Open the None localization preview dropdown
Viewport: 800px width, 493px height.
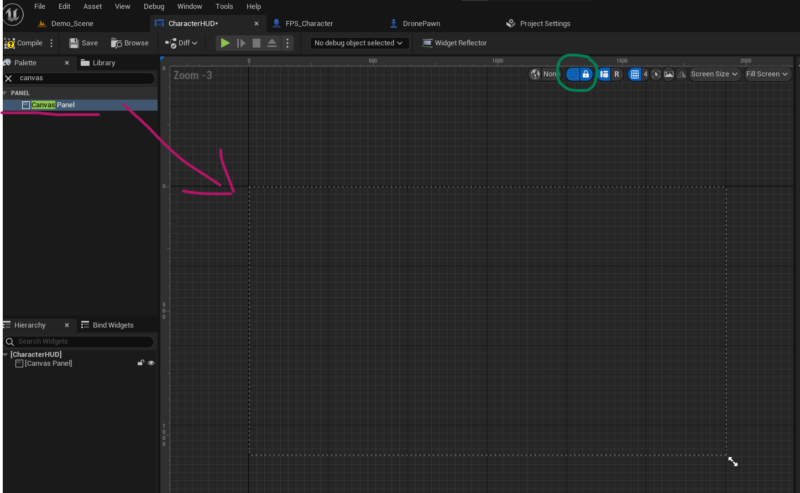pos(550,75)
